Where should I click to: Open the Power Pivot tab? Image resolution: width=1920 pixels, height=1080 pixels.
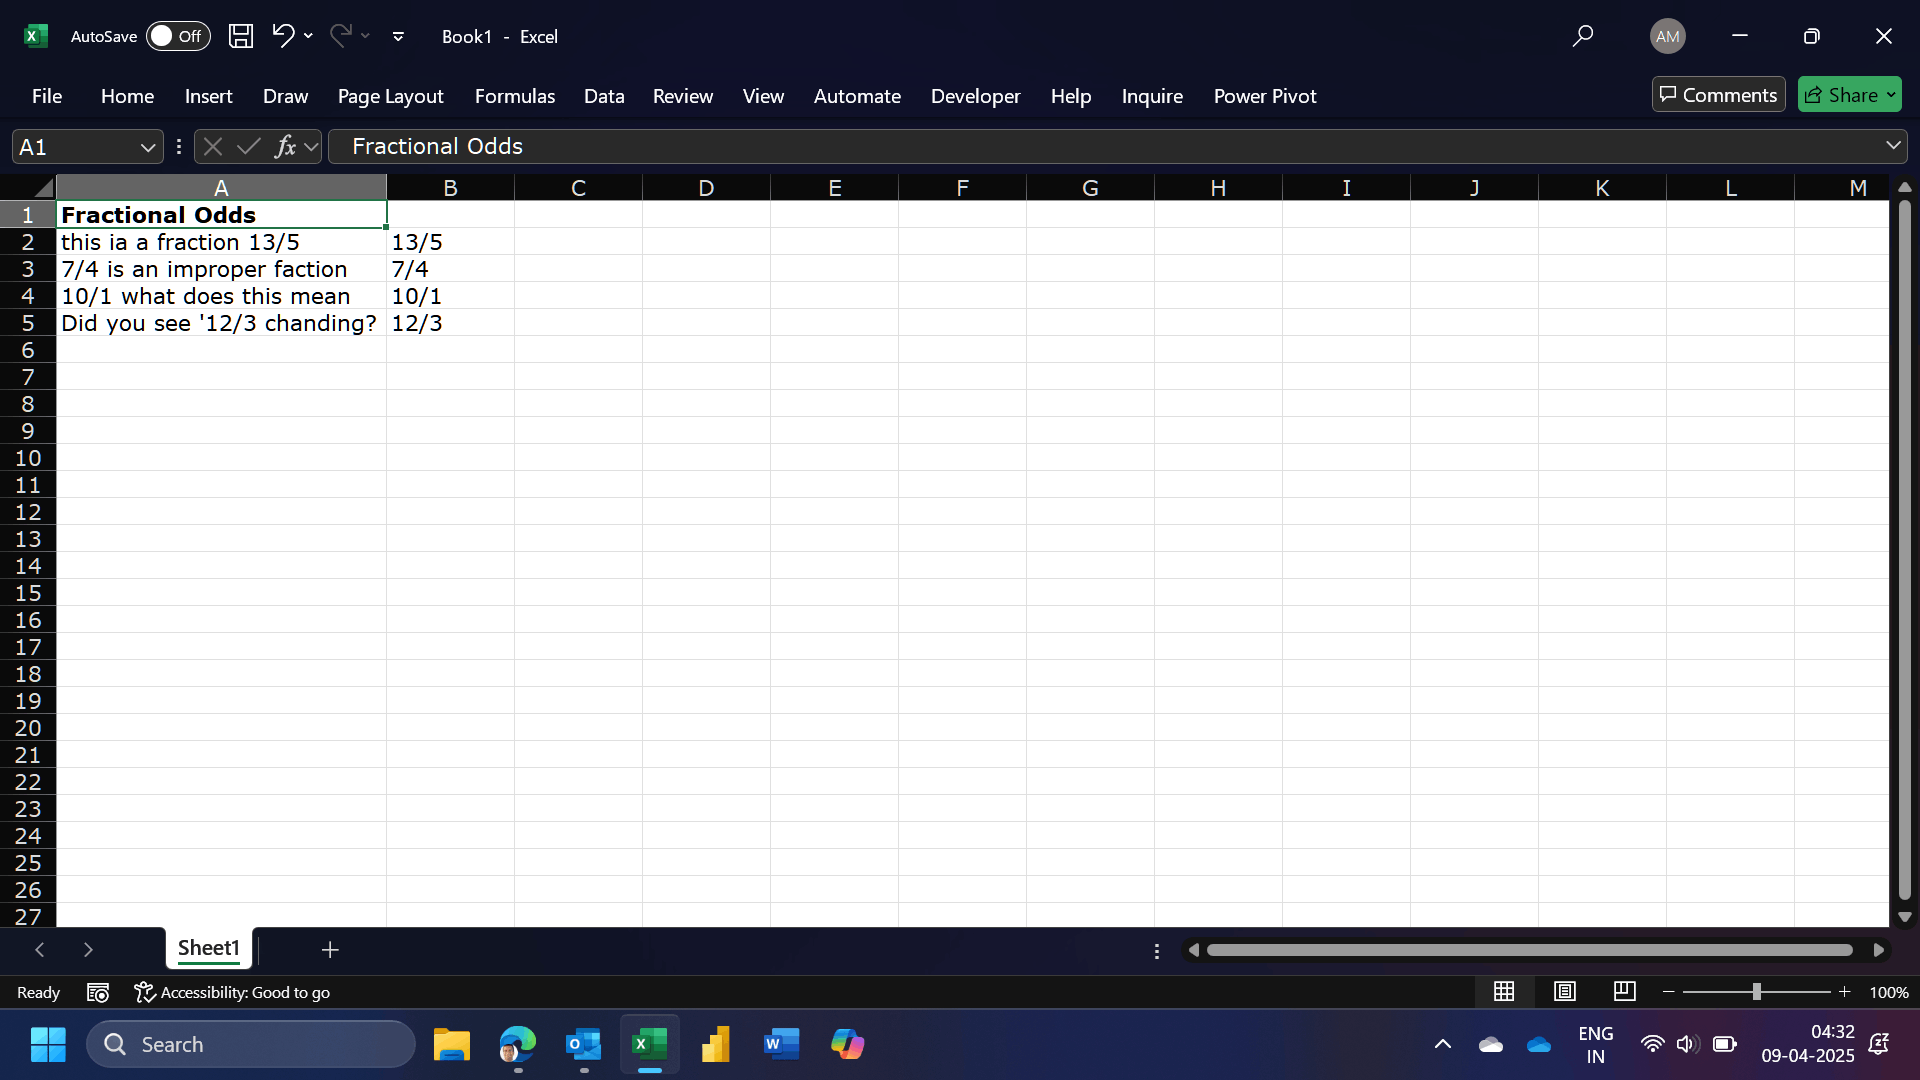[1264, 96]
